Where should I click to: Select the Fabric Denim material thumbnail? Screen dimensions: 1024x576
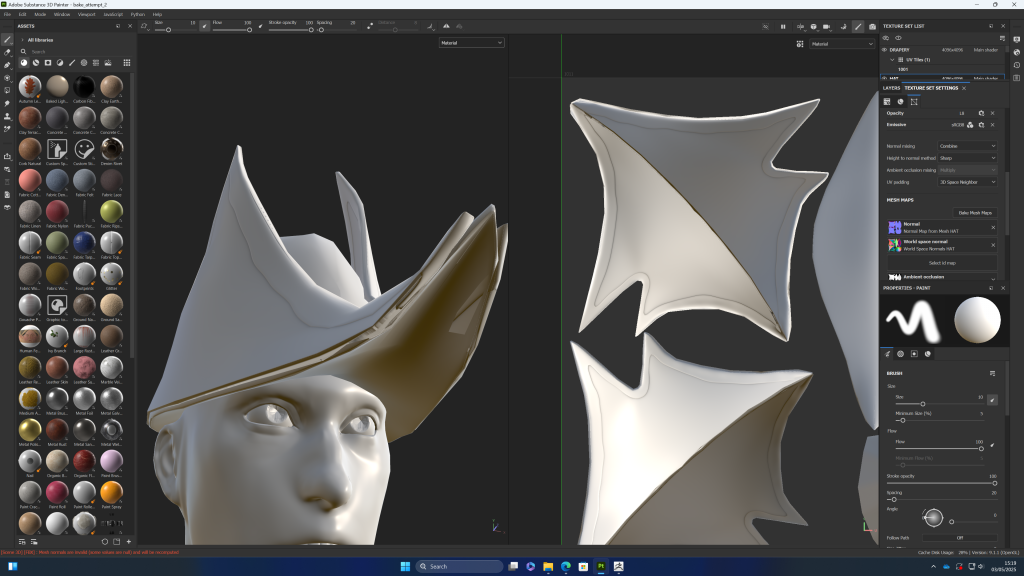pos(57,182)
